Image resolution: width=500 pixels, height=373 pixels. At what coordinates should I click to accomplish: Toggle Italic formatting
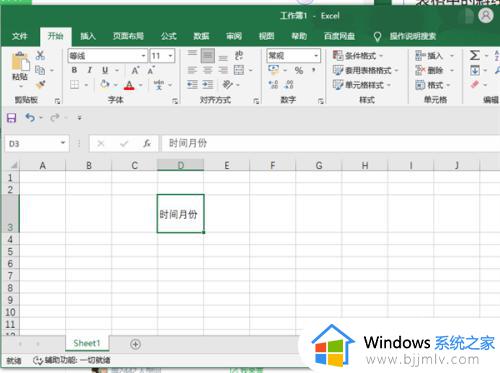(90, 70)
